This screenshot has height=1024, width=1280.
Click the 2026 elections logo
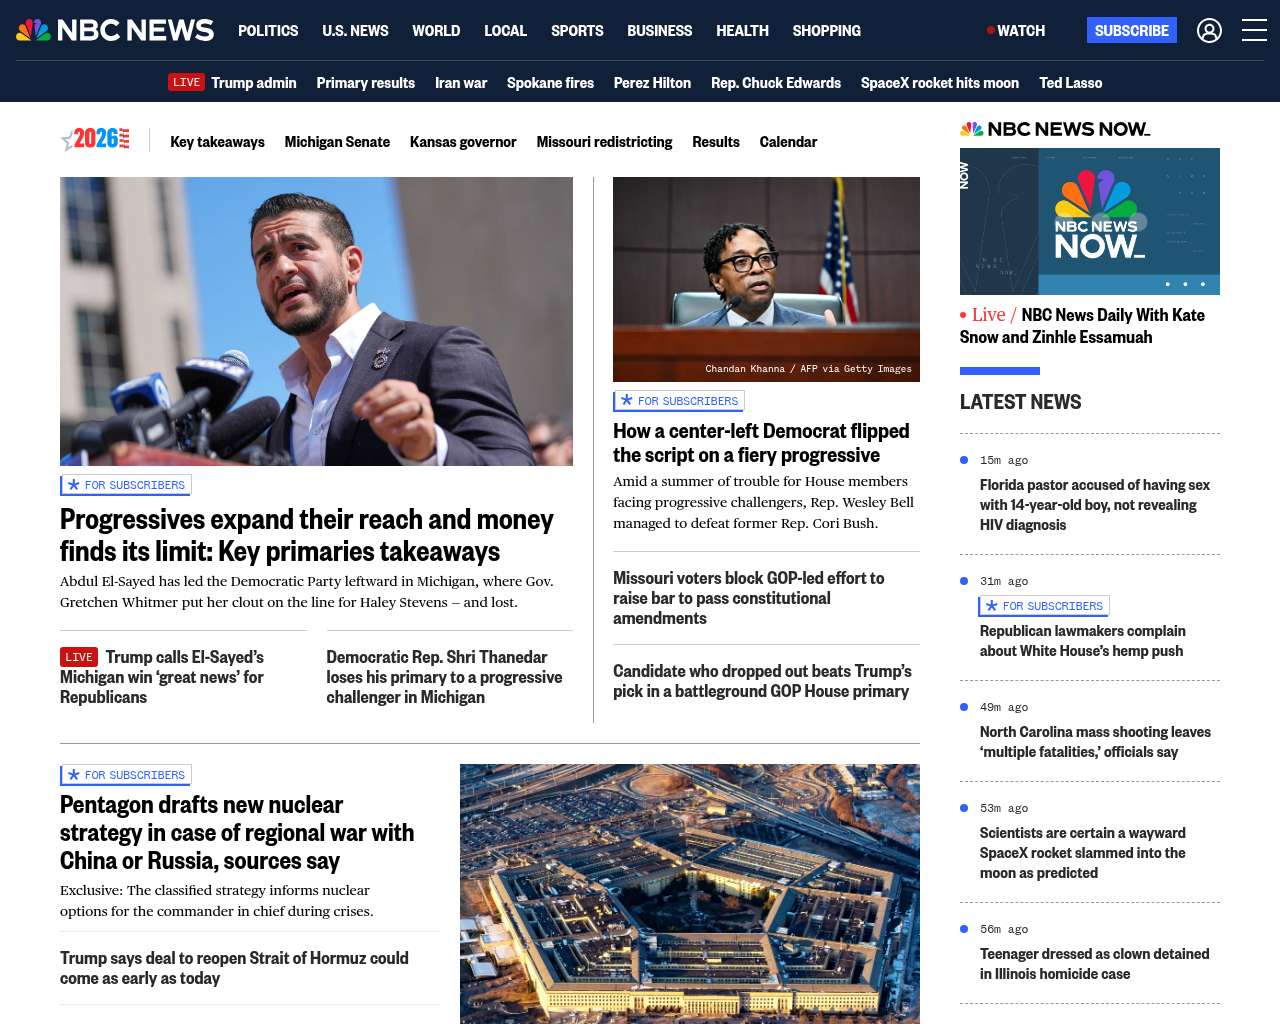coord(96,139)
